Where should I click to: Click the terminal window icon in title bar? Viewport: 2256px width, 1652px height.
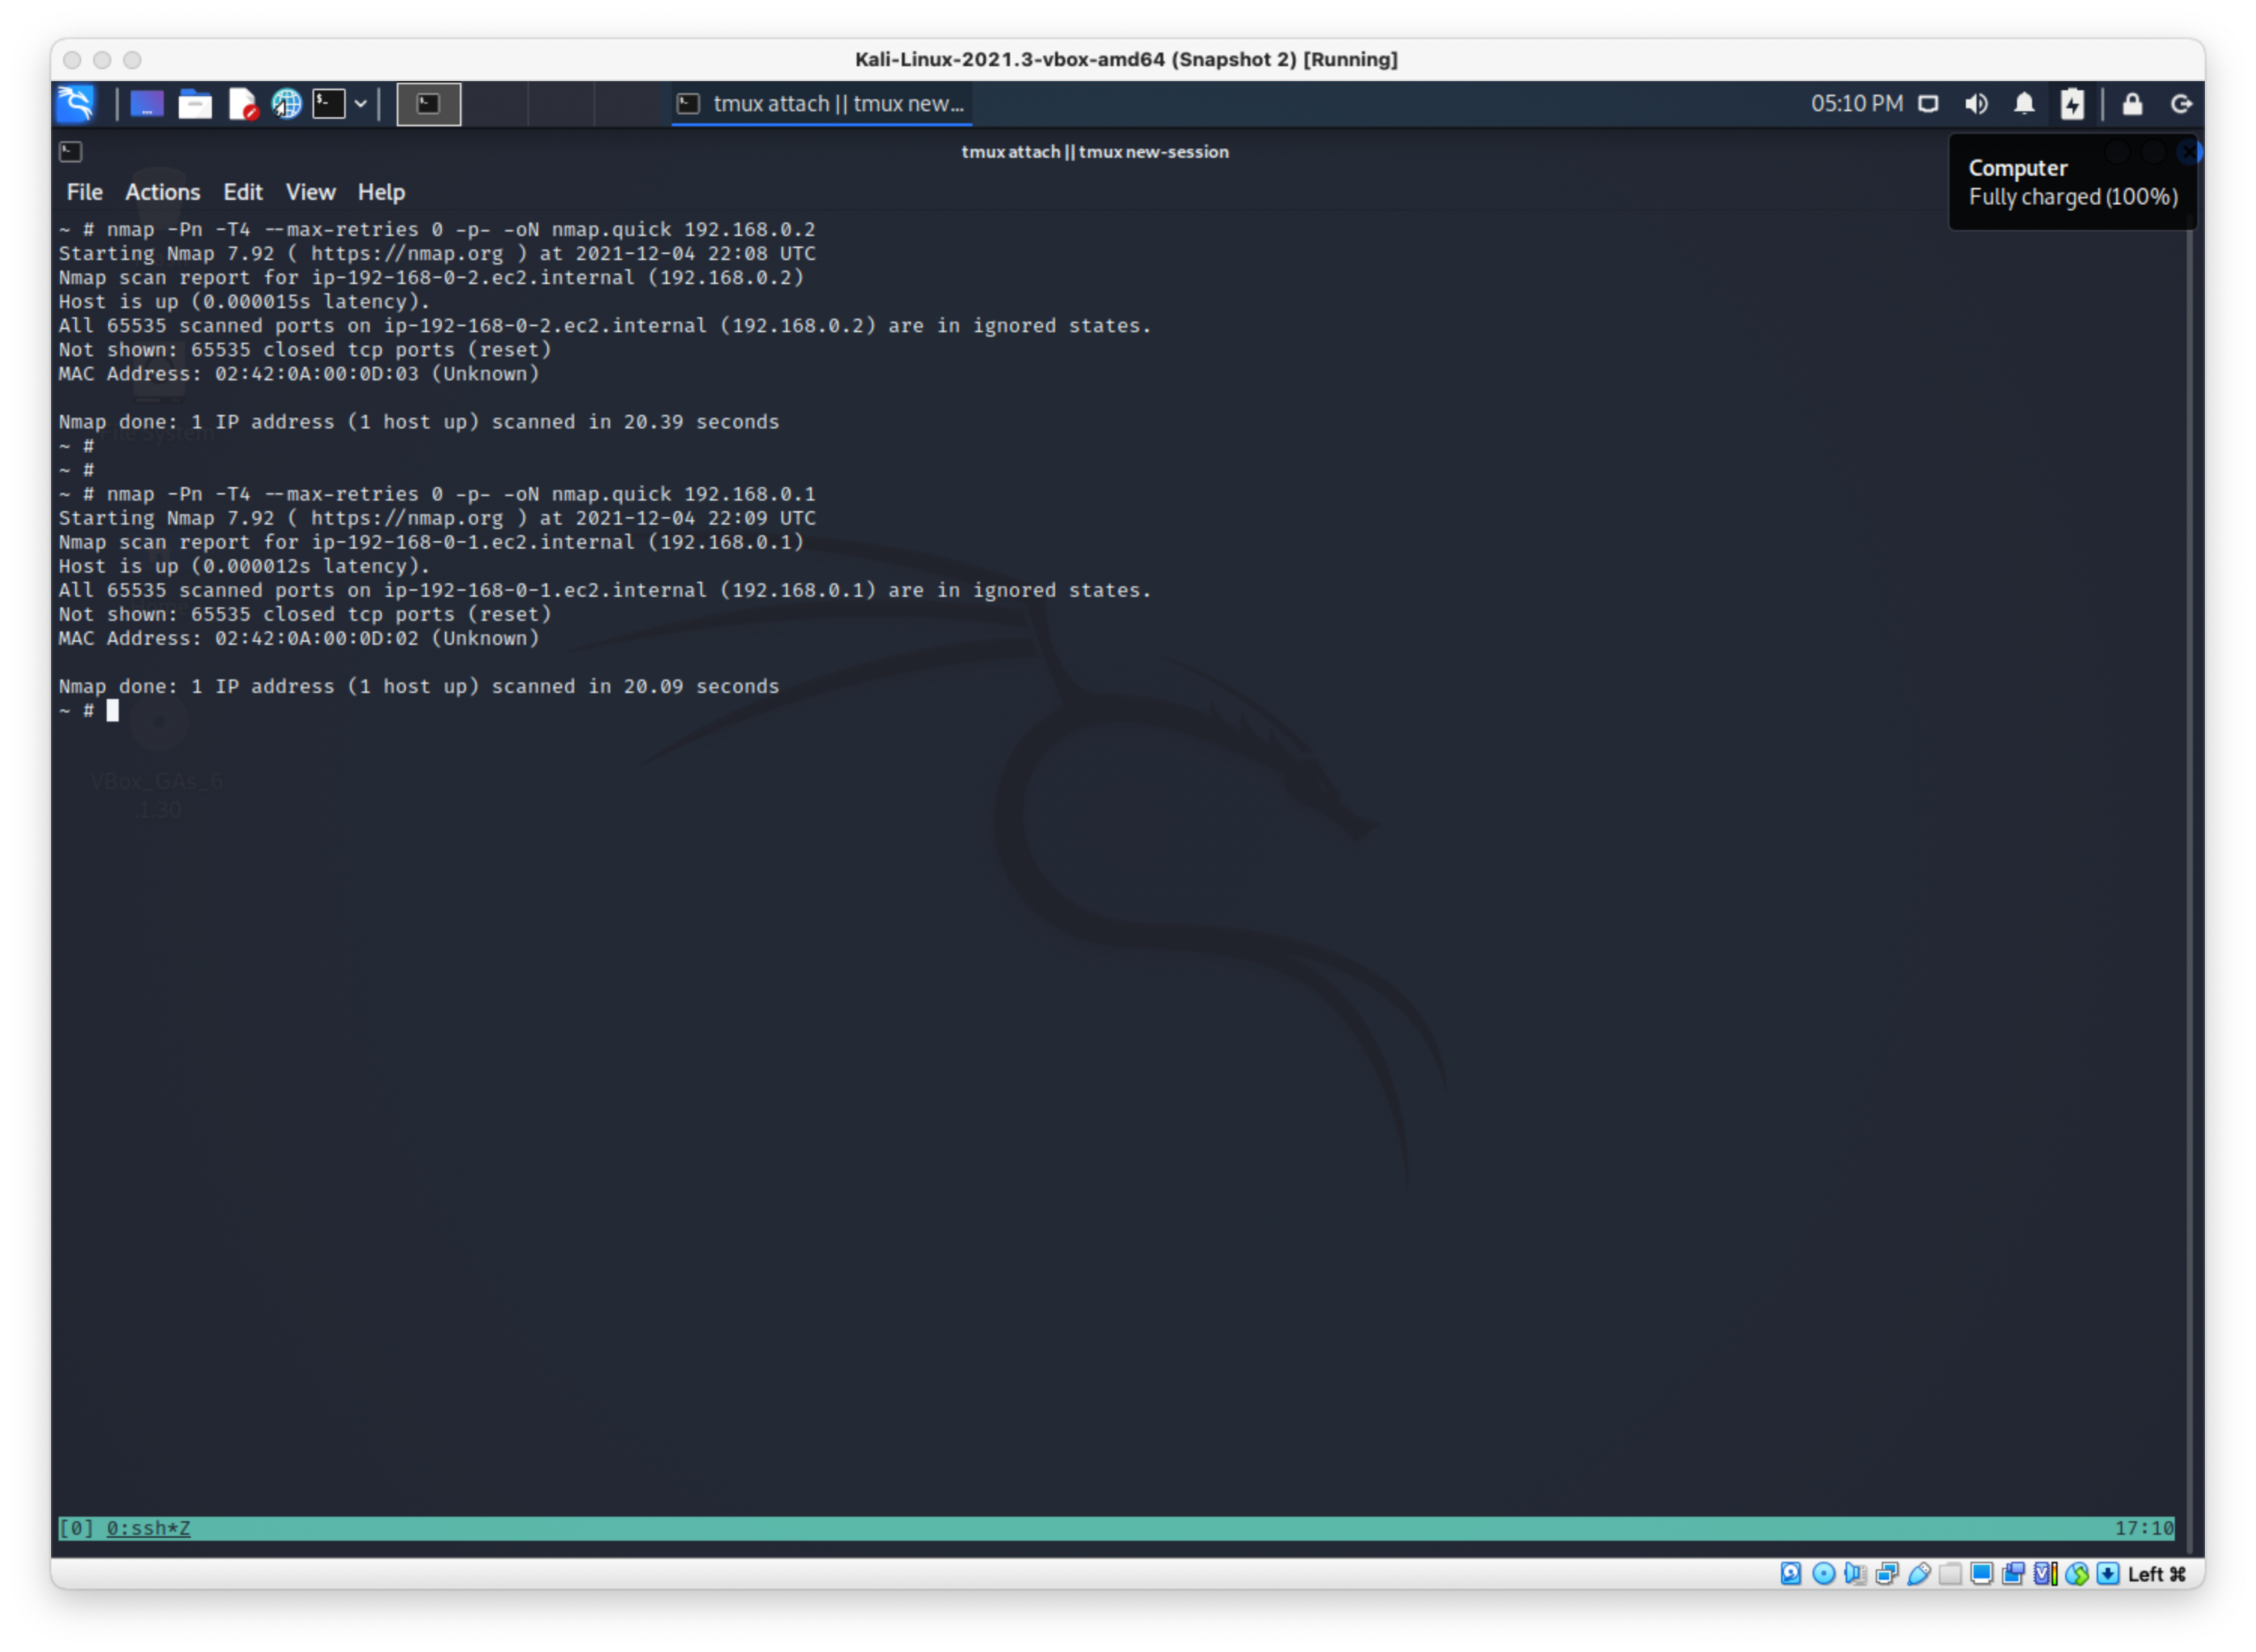pyautogui.click(x=71, y=151)
